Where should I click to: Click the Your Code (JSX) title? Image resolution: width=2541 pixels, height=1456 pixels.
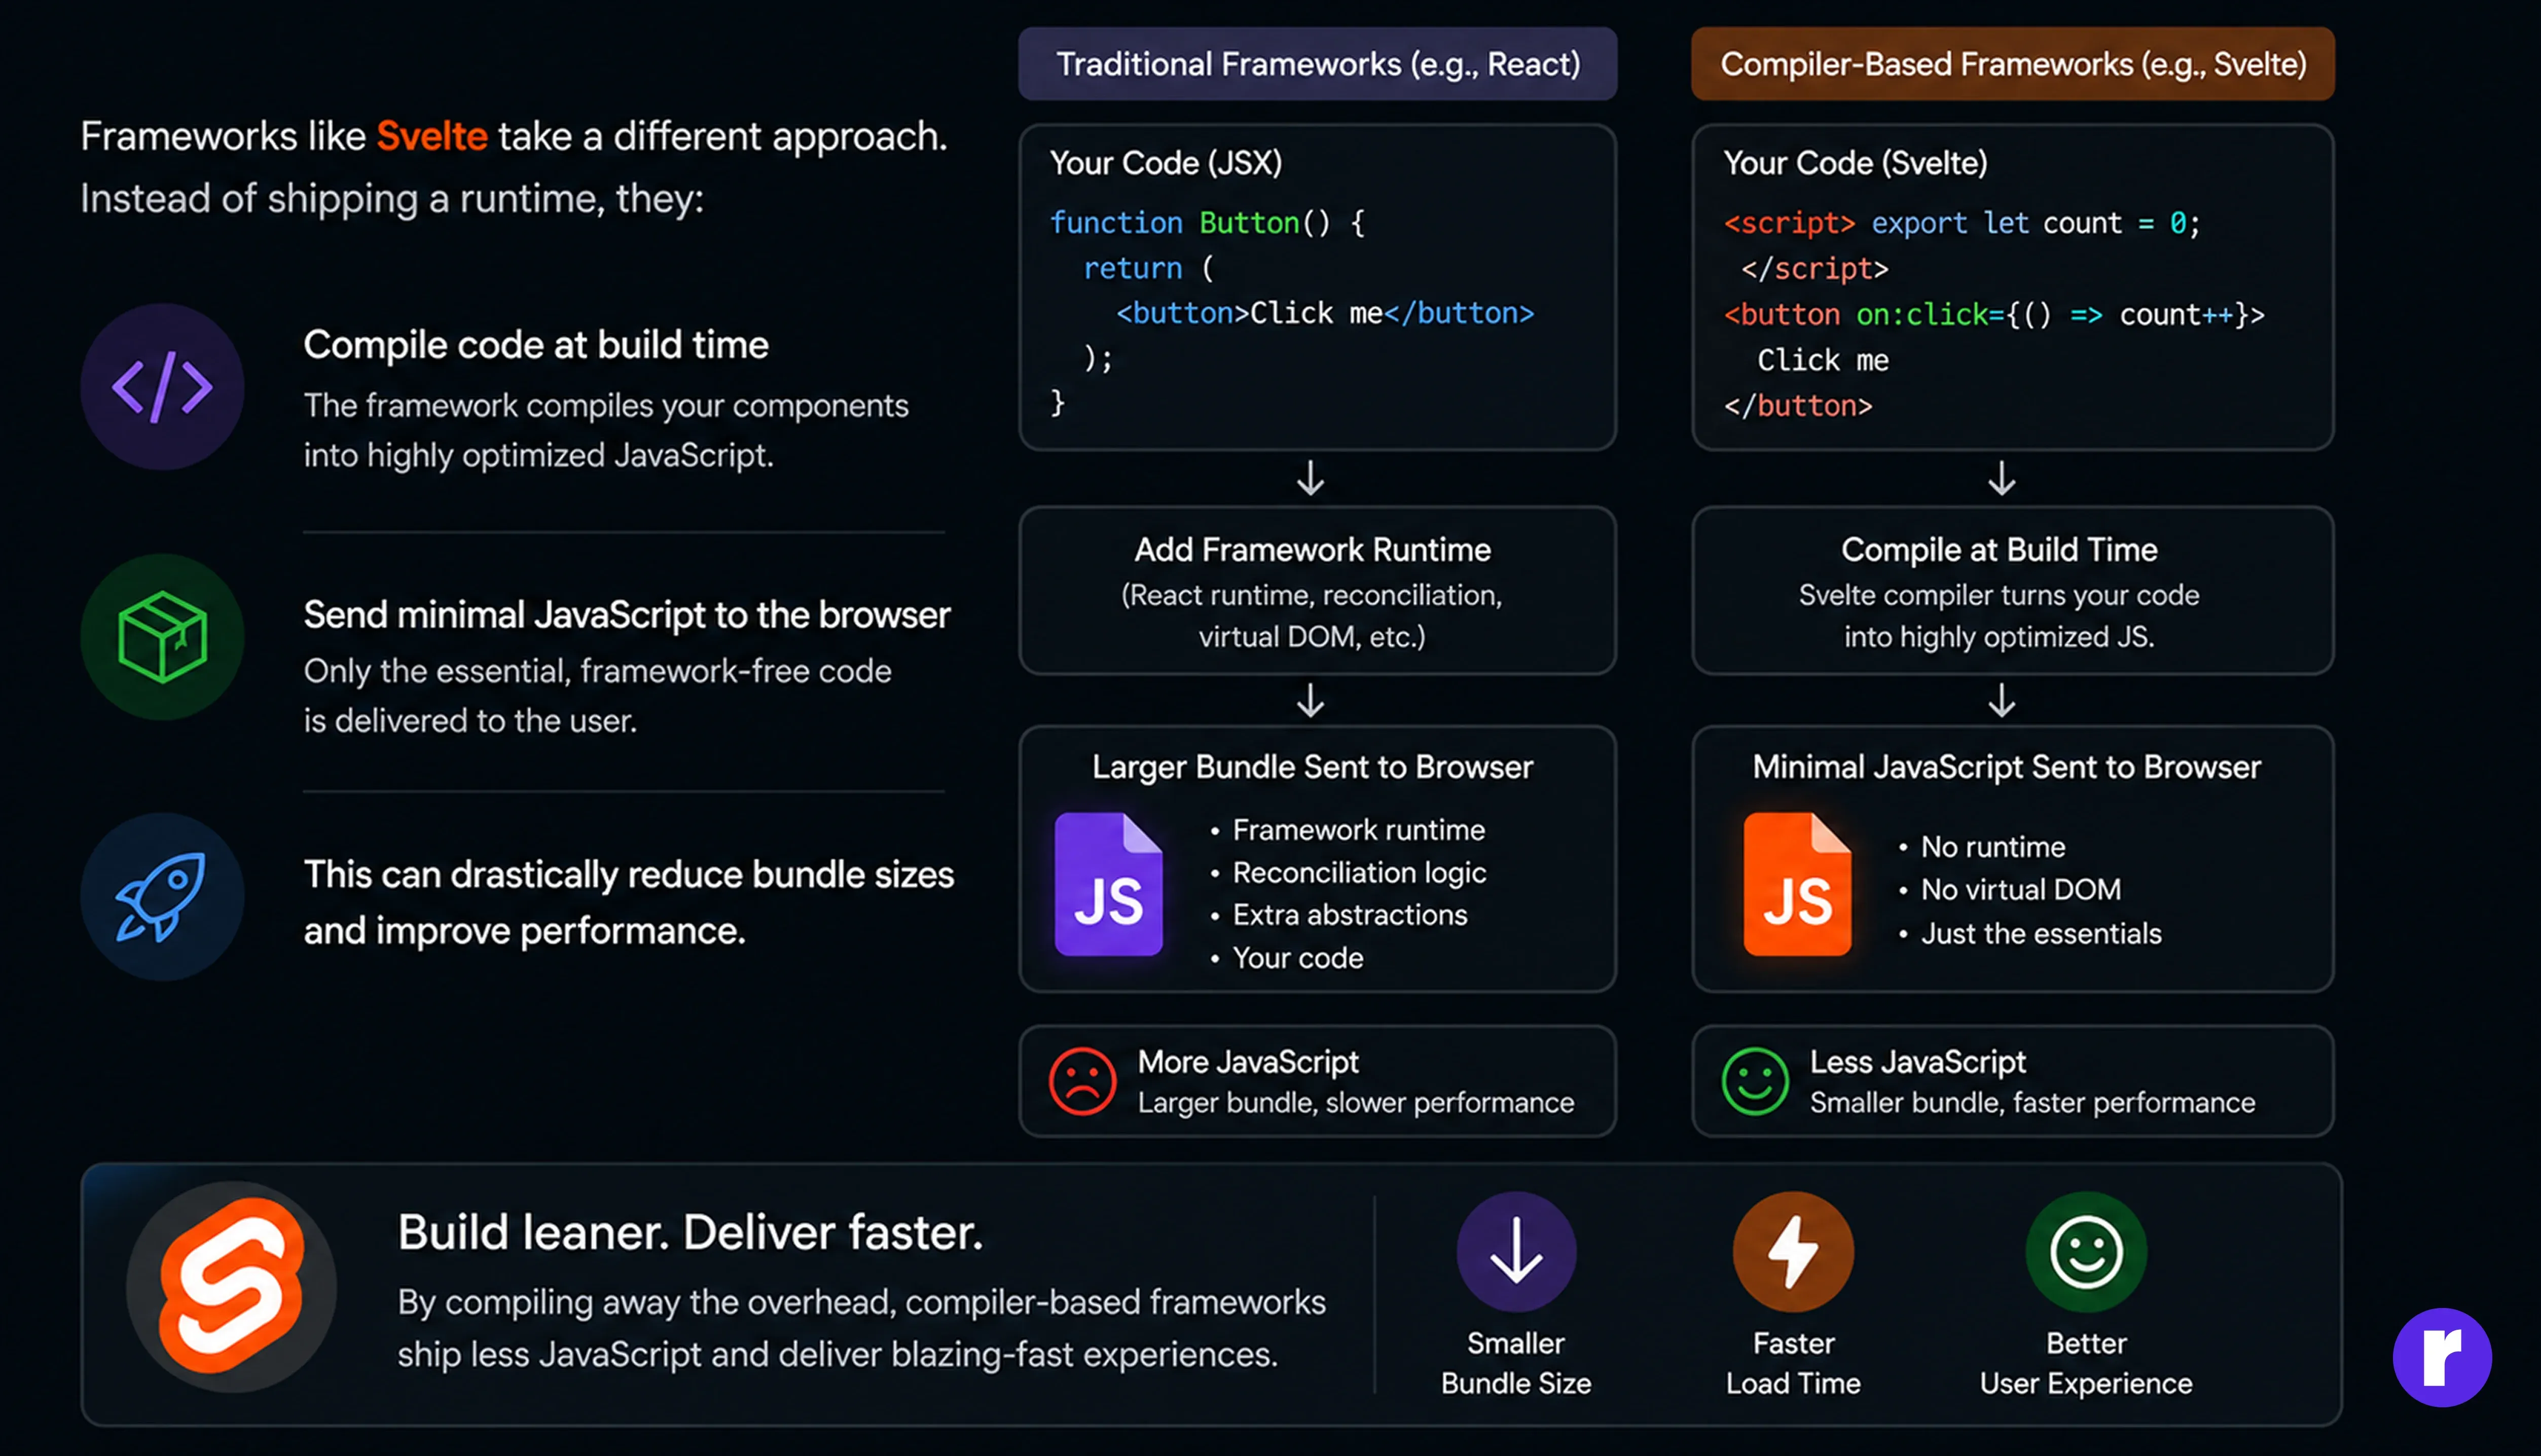click(x=1166, y=162)
